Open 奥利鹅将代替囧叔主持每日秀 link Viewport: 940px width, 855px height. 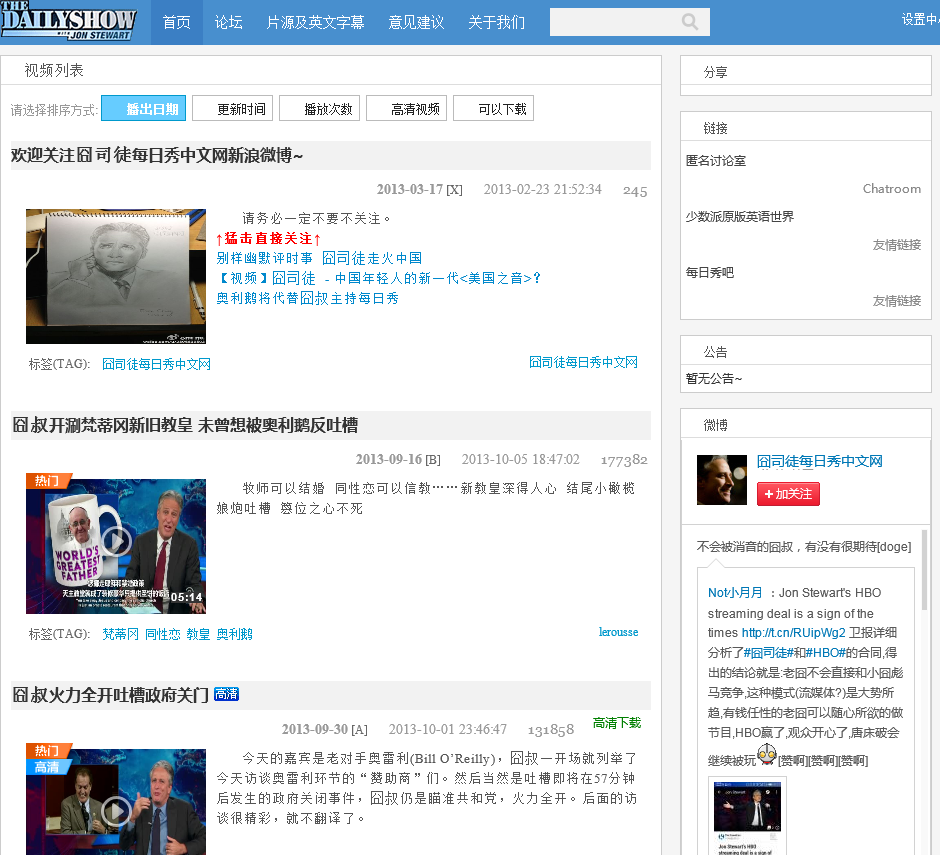308,298
